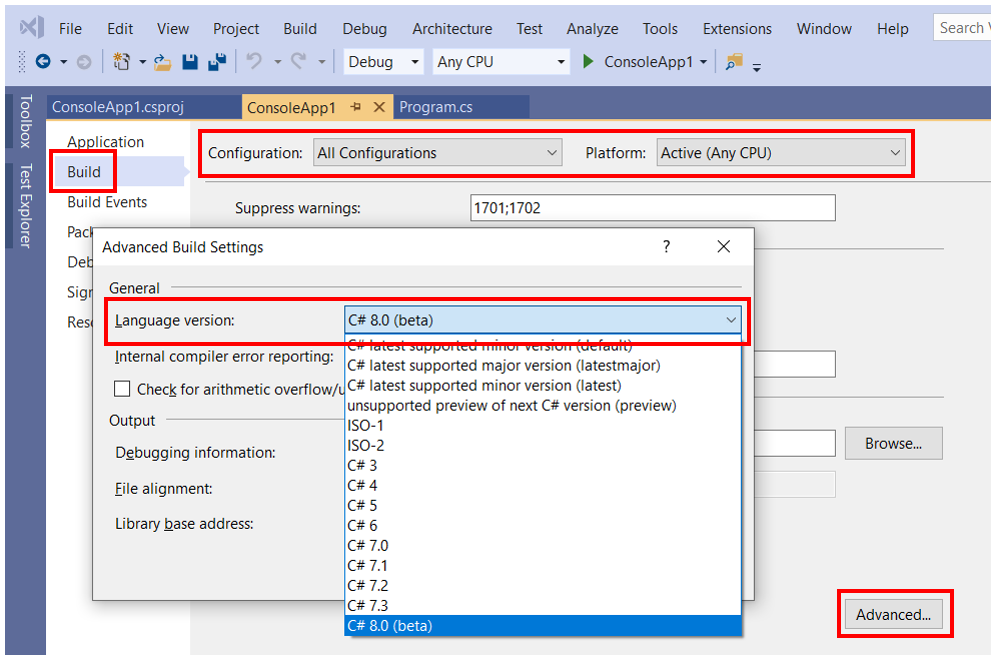Open the Platform combo box
Screen dimensions: 995x661
pos(781,153)
